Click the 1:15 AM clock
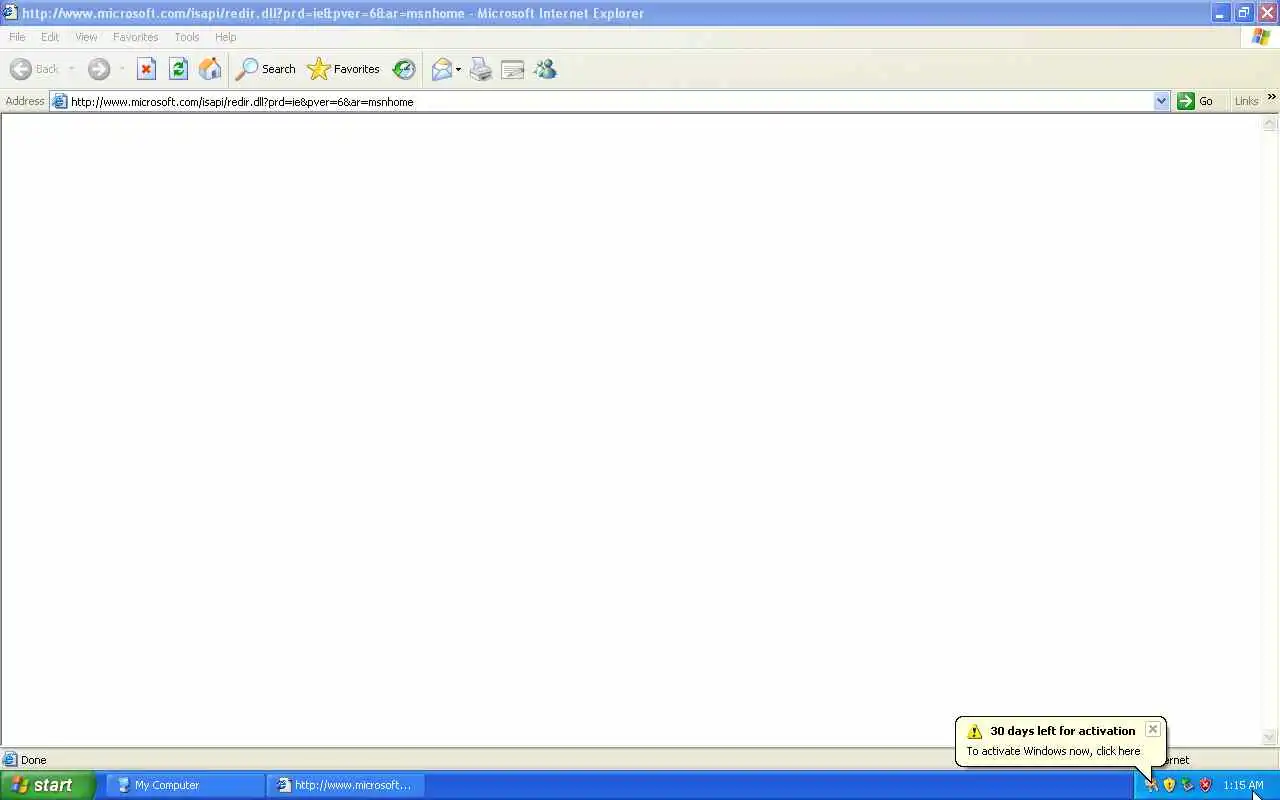1280x800 pixels. pyautogui.click(x=1243, y=785)
